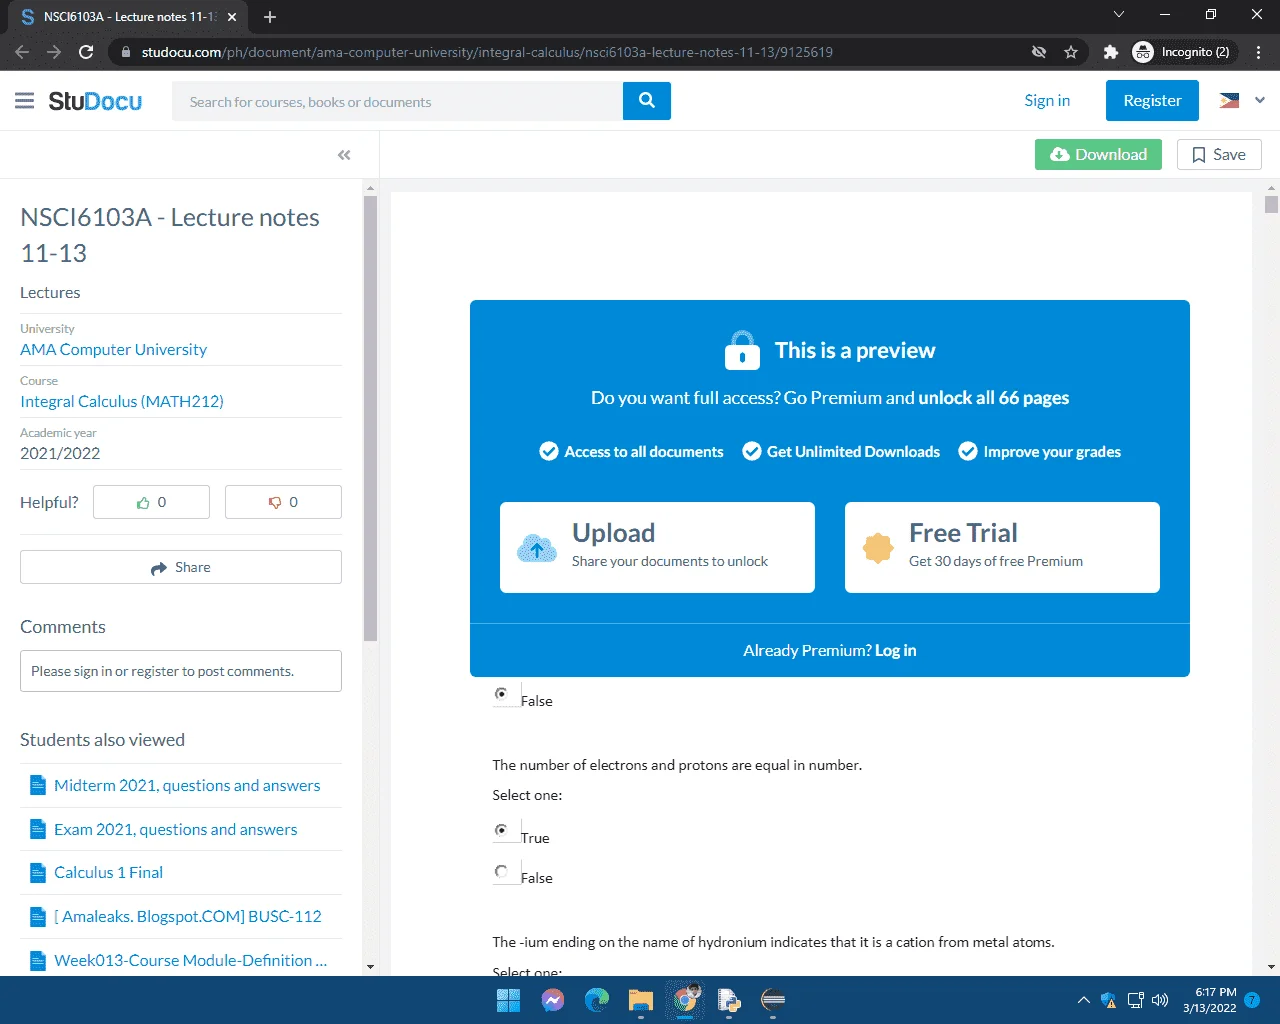
Task: Open the StuDocu hamburger menu
Action: point(25,101)
